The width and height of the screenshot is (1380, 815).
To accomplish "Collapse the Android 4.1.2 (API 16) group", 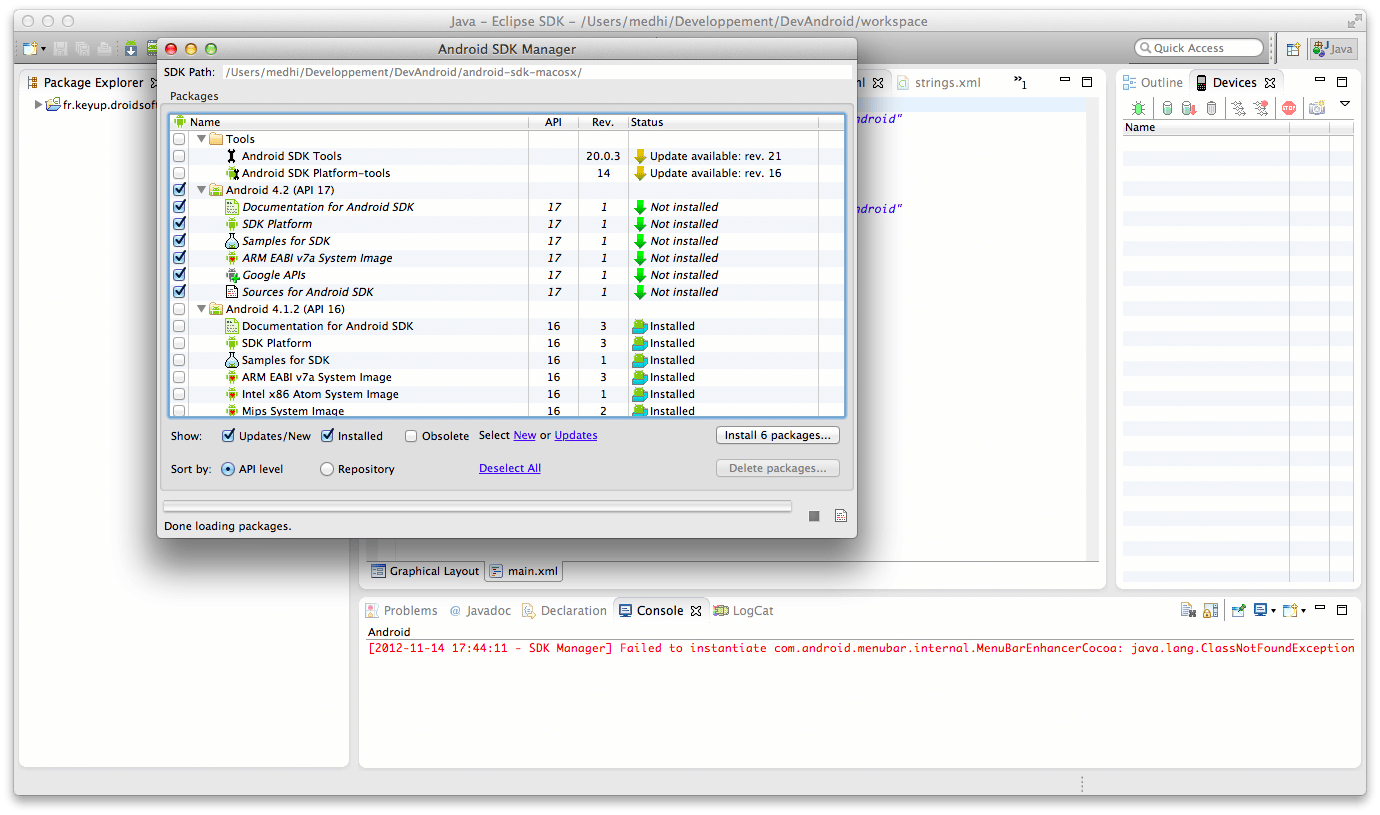I will coord(202,309).
